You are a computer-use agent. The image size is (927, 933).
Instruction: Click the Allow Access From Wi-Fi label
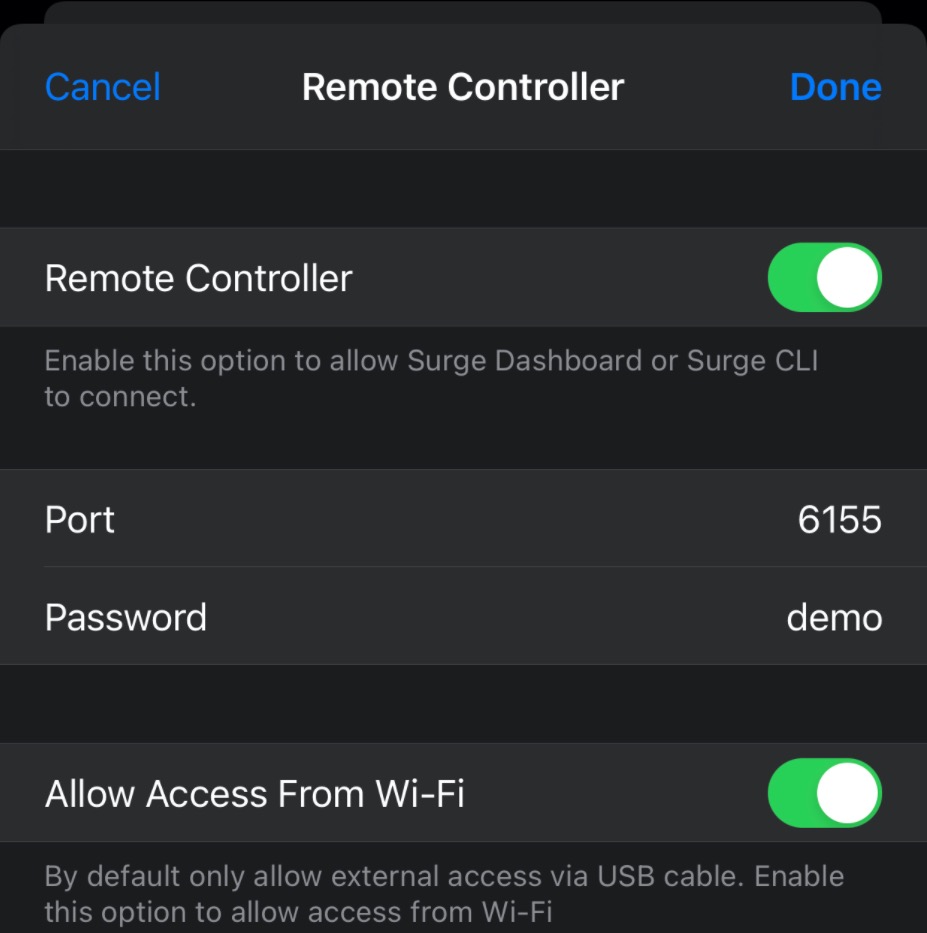point(255,793)
